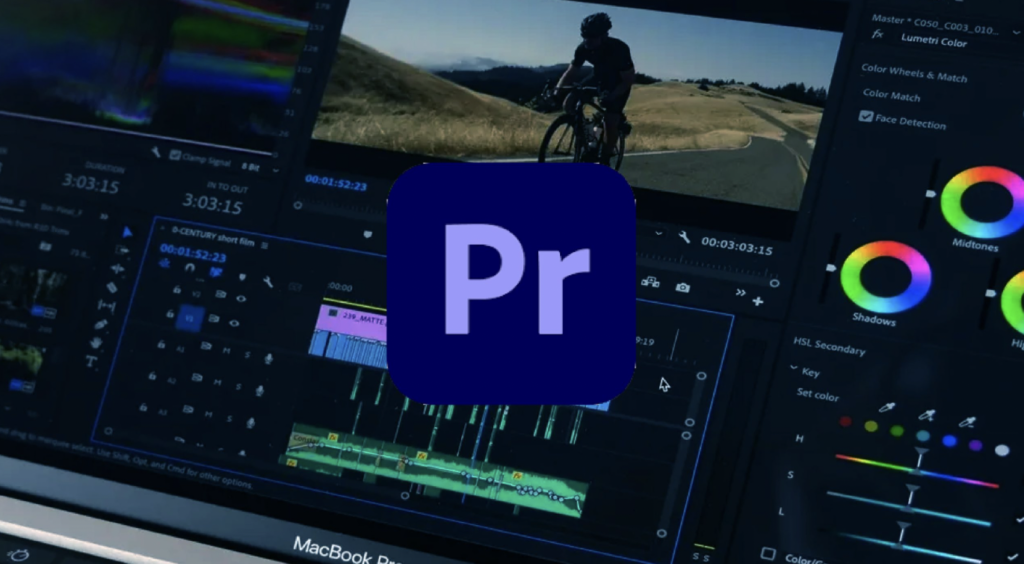The width and height of the screenshot is (1024, 564).
Task: Select the Hand tool
Action: (x=96, y=342)
